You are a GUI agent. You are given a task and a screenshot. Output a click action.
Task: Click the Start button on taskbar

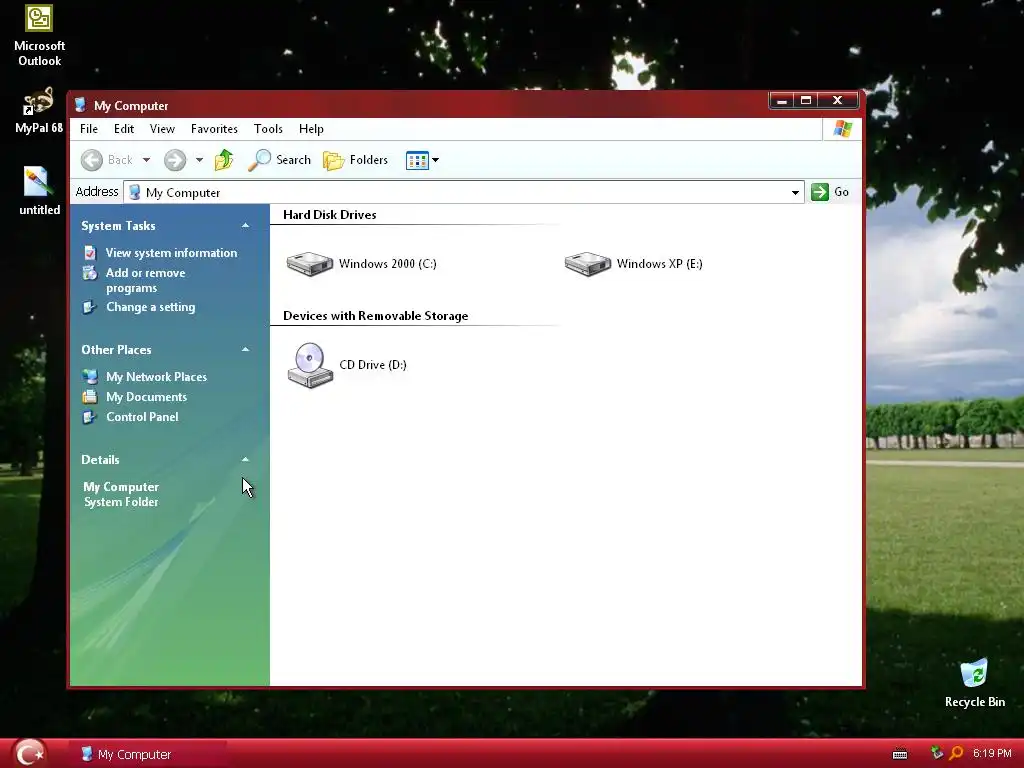click(29, 753)
